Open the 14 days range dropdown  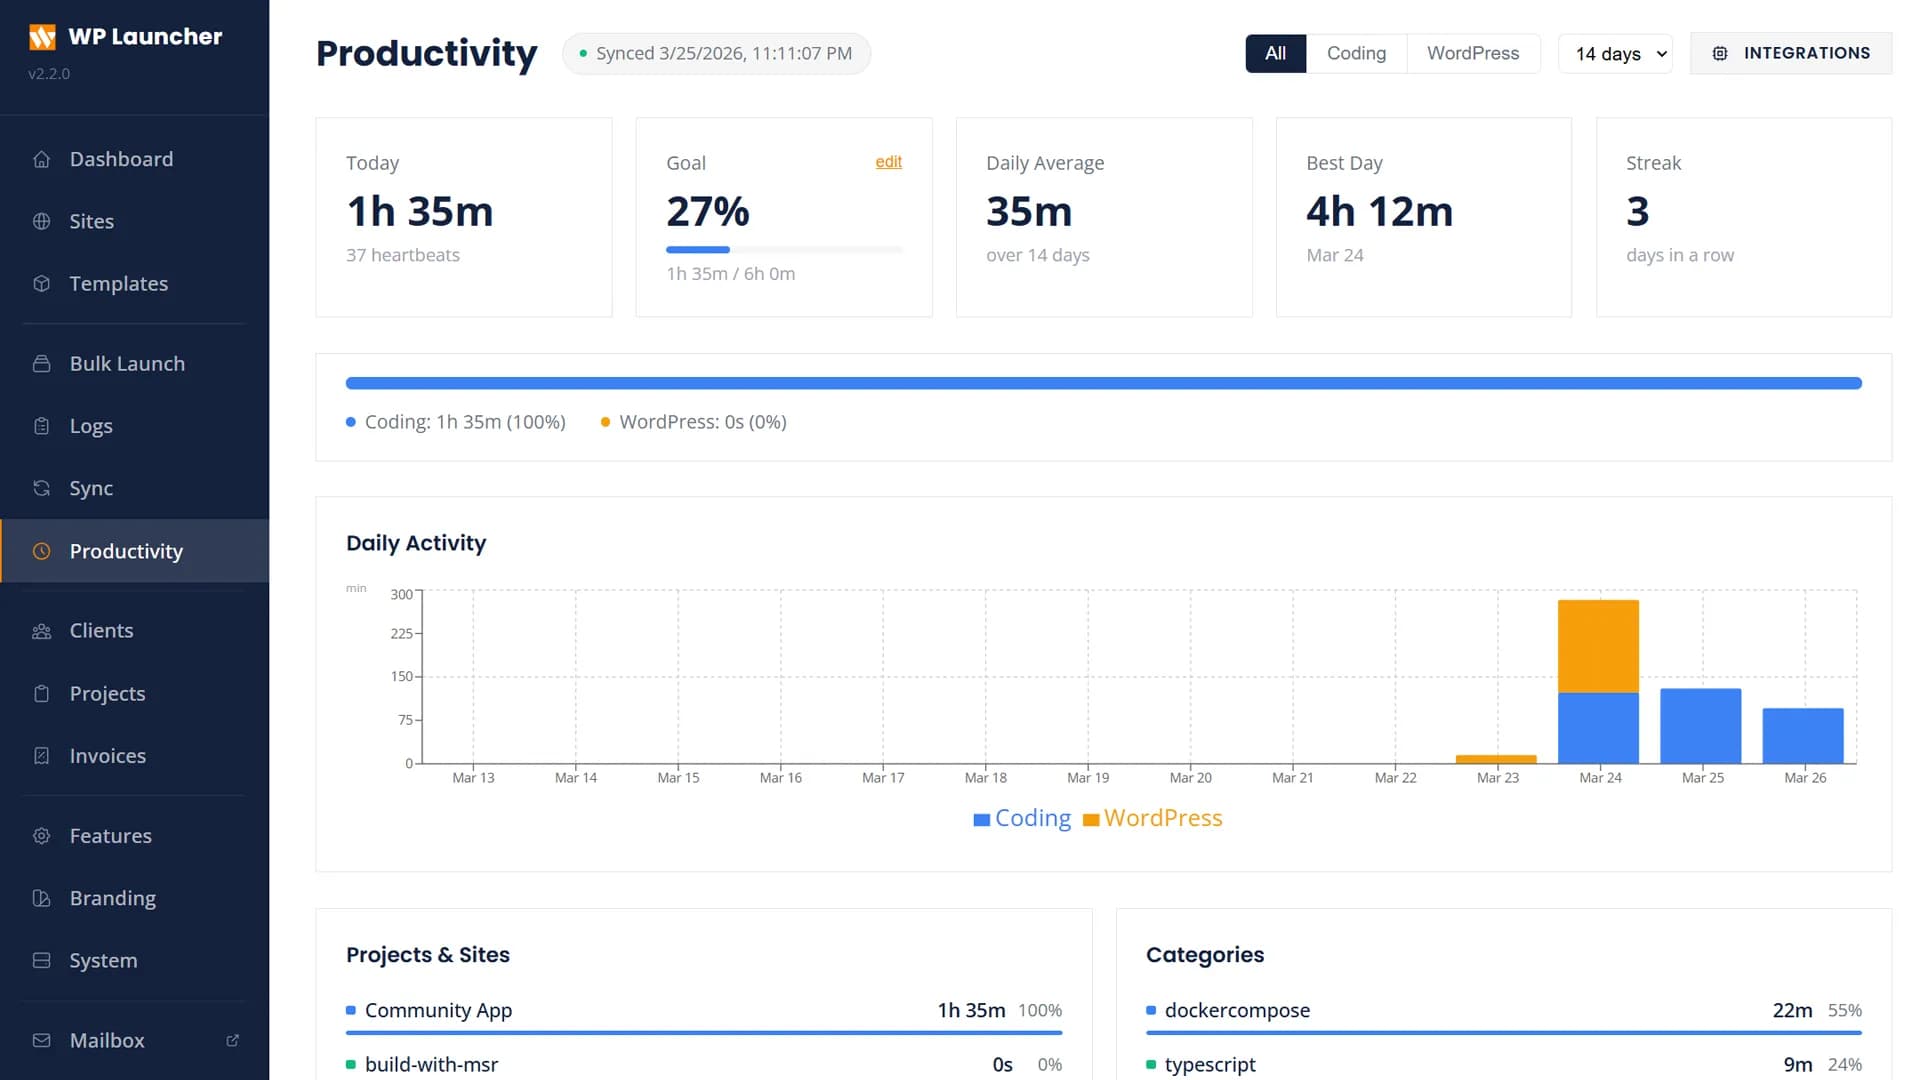1615,53
